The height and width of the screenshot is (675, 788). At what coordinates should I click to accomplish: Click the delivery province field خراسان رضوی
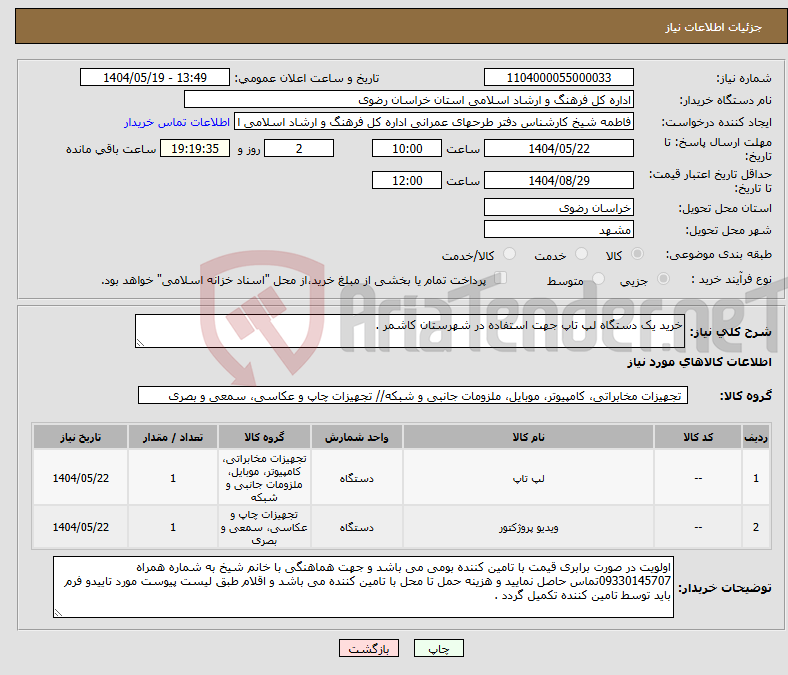(559, 207)
